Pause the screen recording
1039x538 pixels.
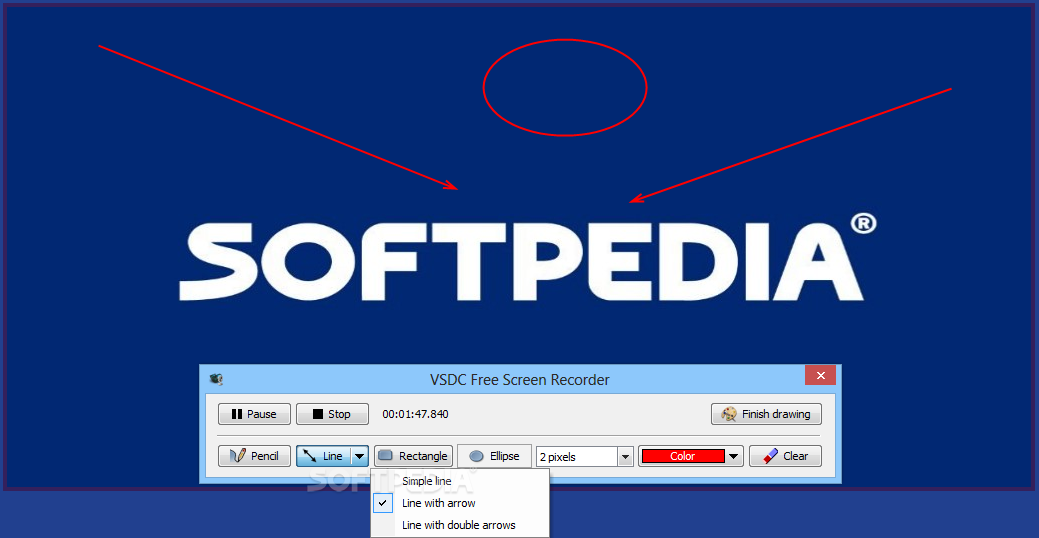pos(254,414)
